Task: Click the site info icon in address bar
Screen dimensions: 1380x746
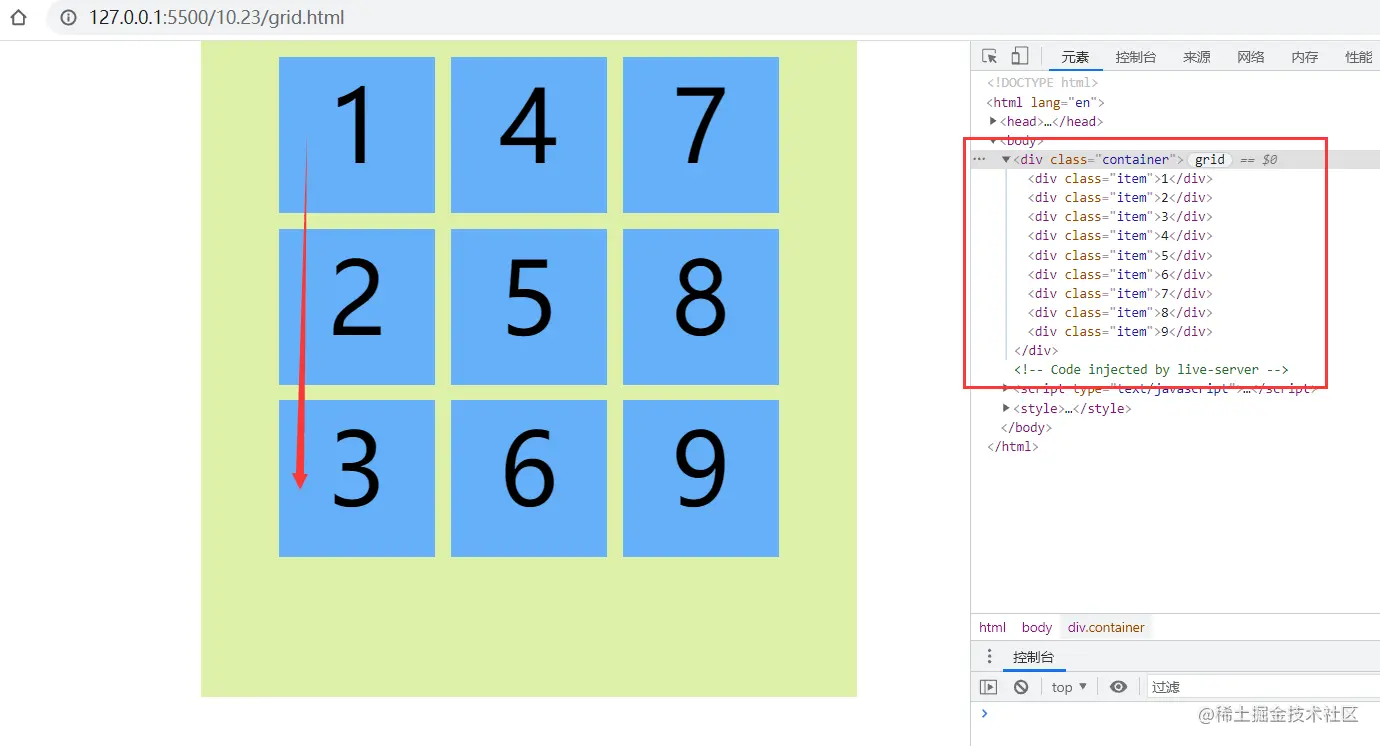Action: point(68,18)
